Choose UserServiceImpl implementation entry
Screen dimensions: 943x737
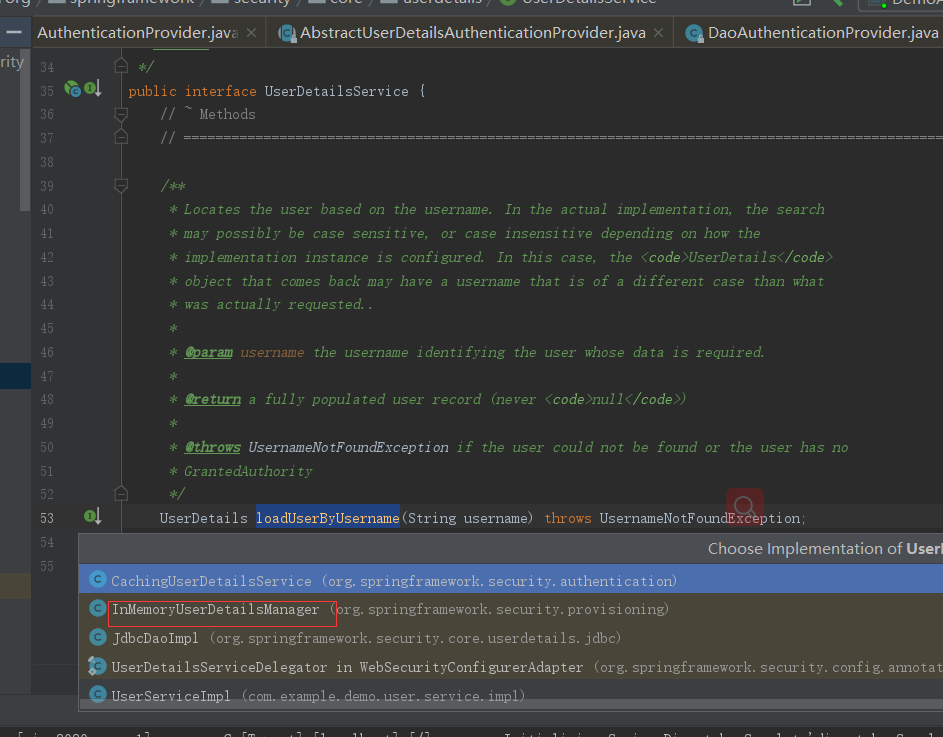[x=511, y=695]
